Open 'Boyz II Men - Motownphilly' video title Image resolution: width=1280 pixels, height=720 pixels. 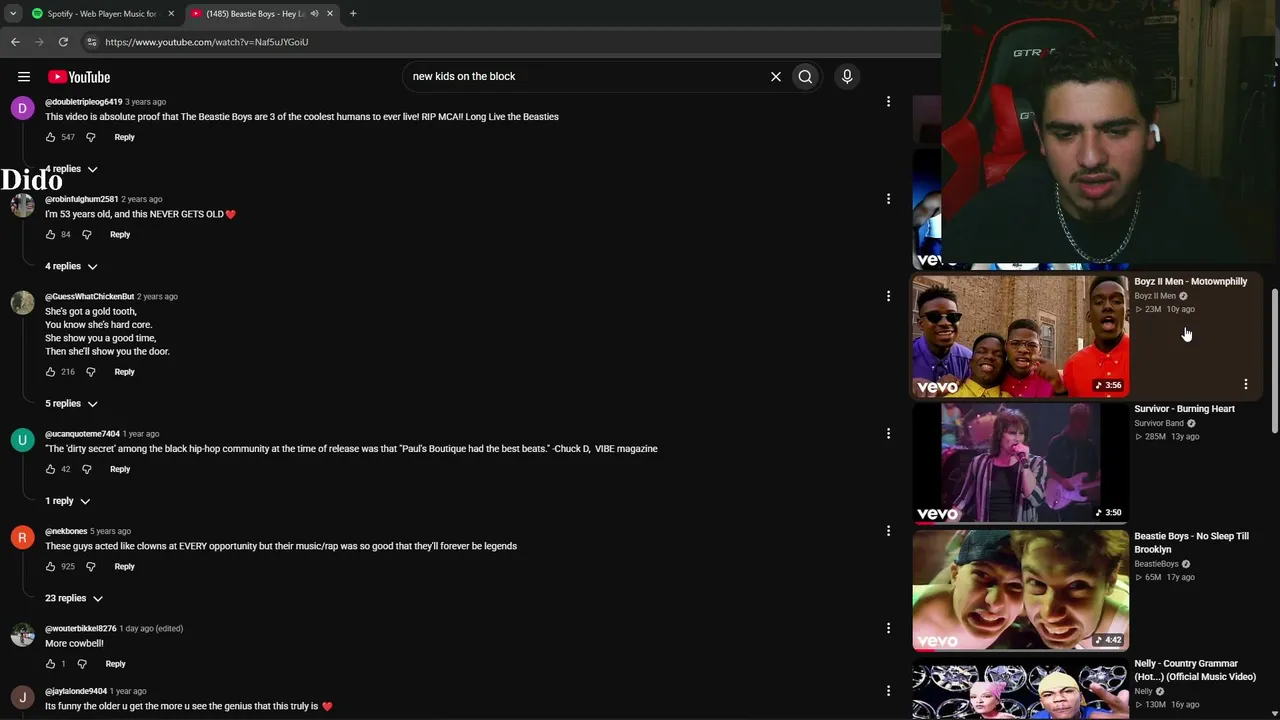pyautogui.click(x=1190, y=282)
